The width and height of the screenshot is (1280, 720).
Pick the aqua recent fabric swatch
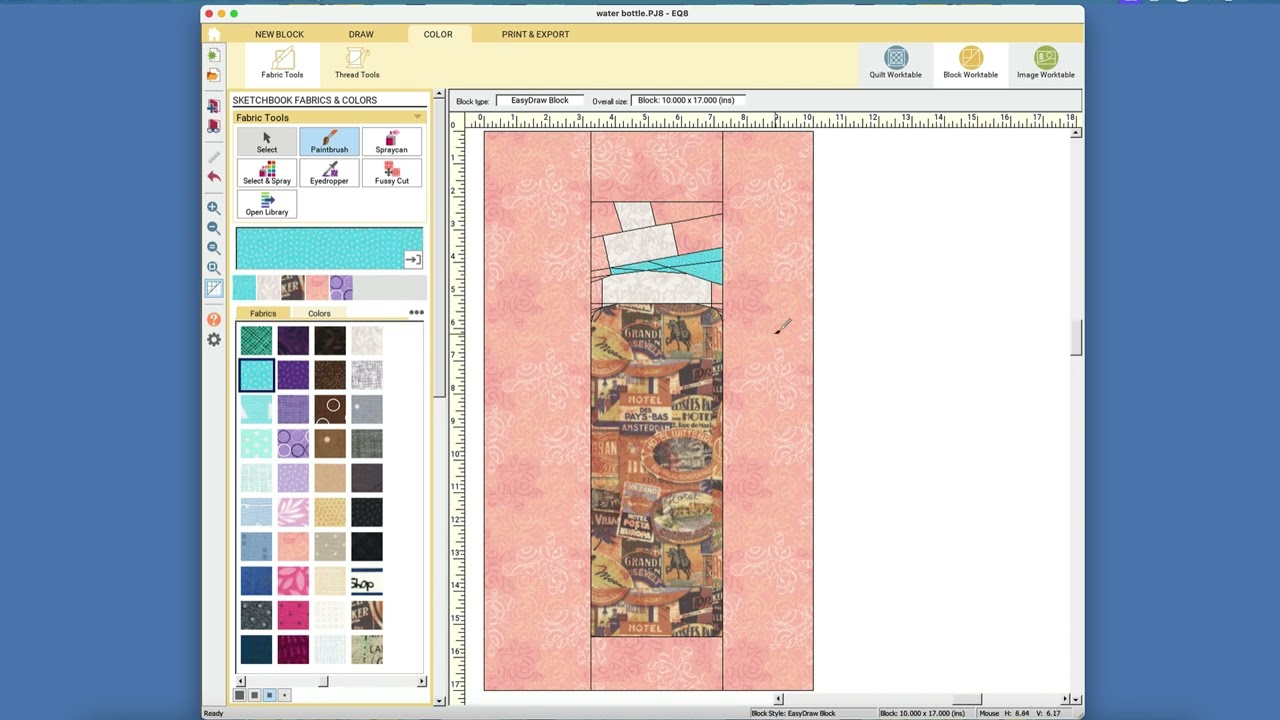pos(244,288)
